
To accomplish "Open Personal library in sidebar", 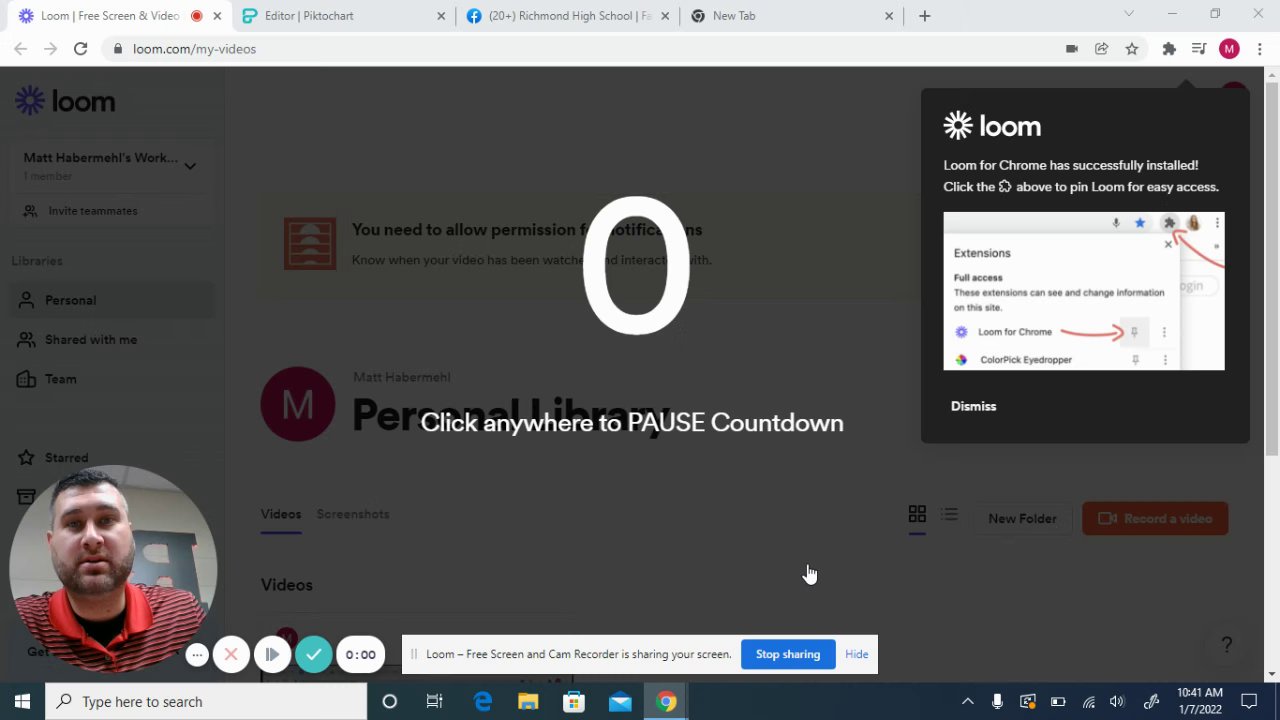I will [x=112, y=300].
